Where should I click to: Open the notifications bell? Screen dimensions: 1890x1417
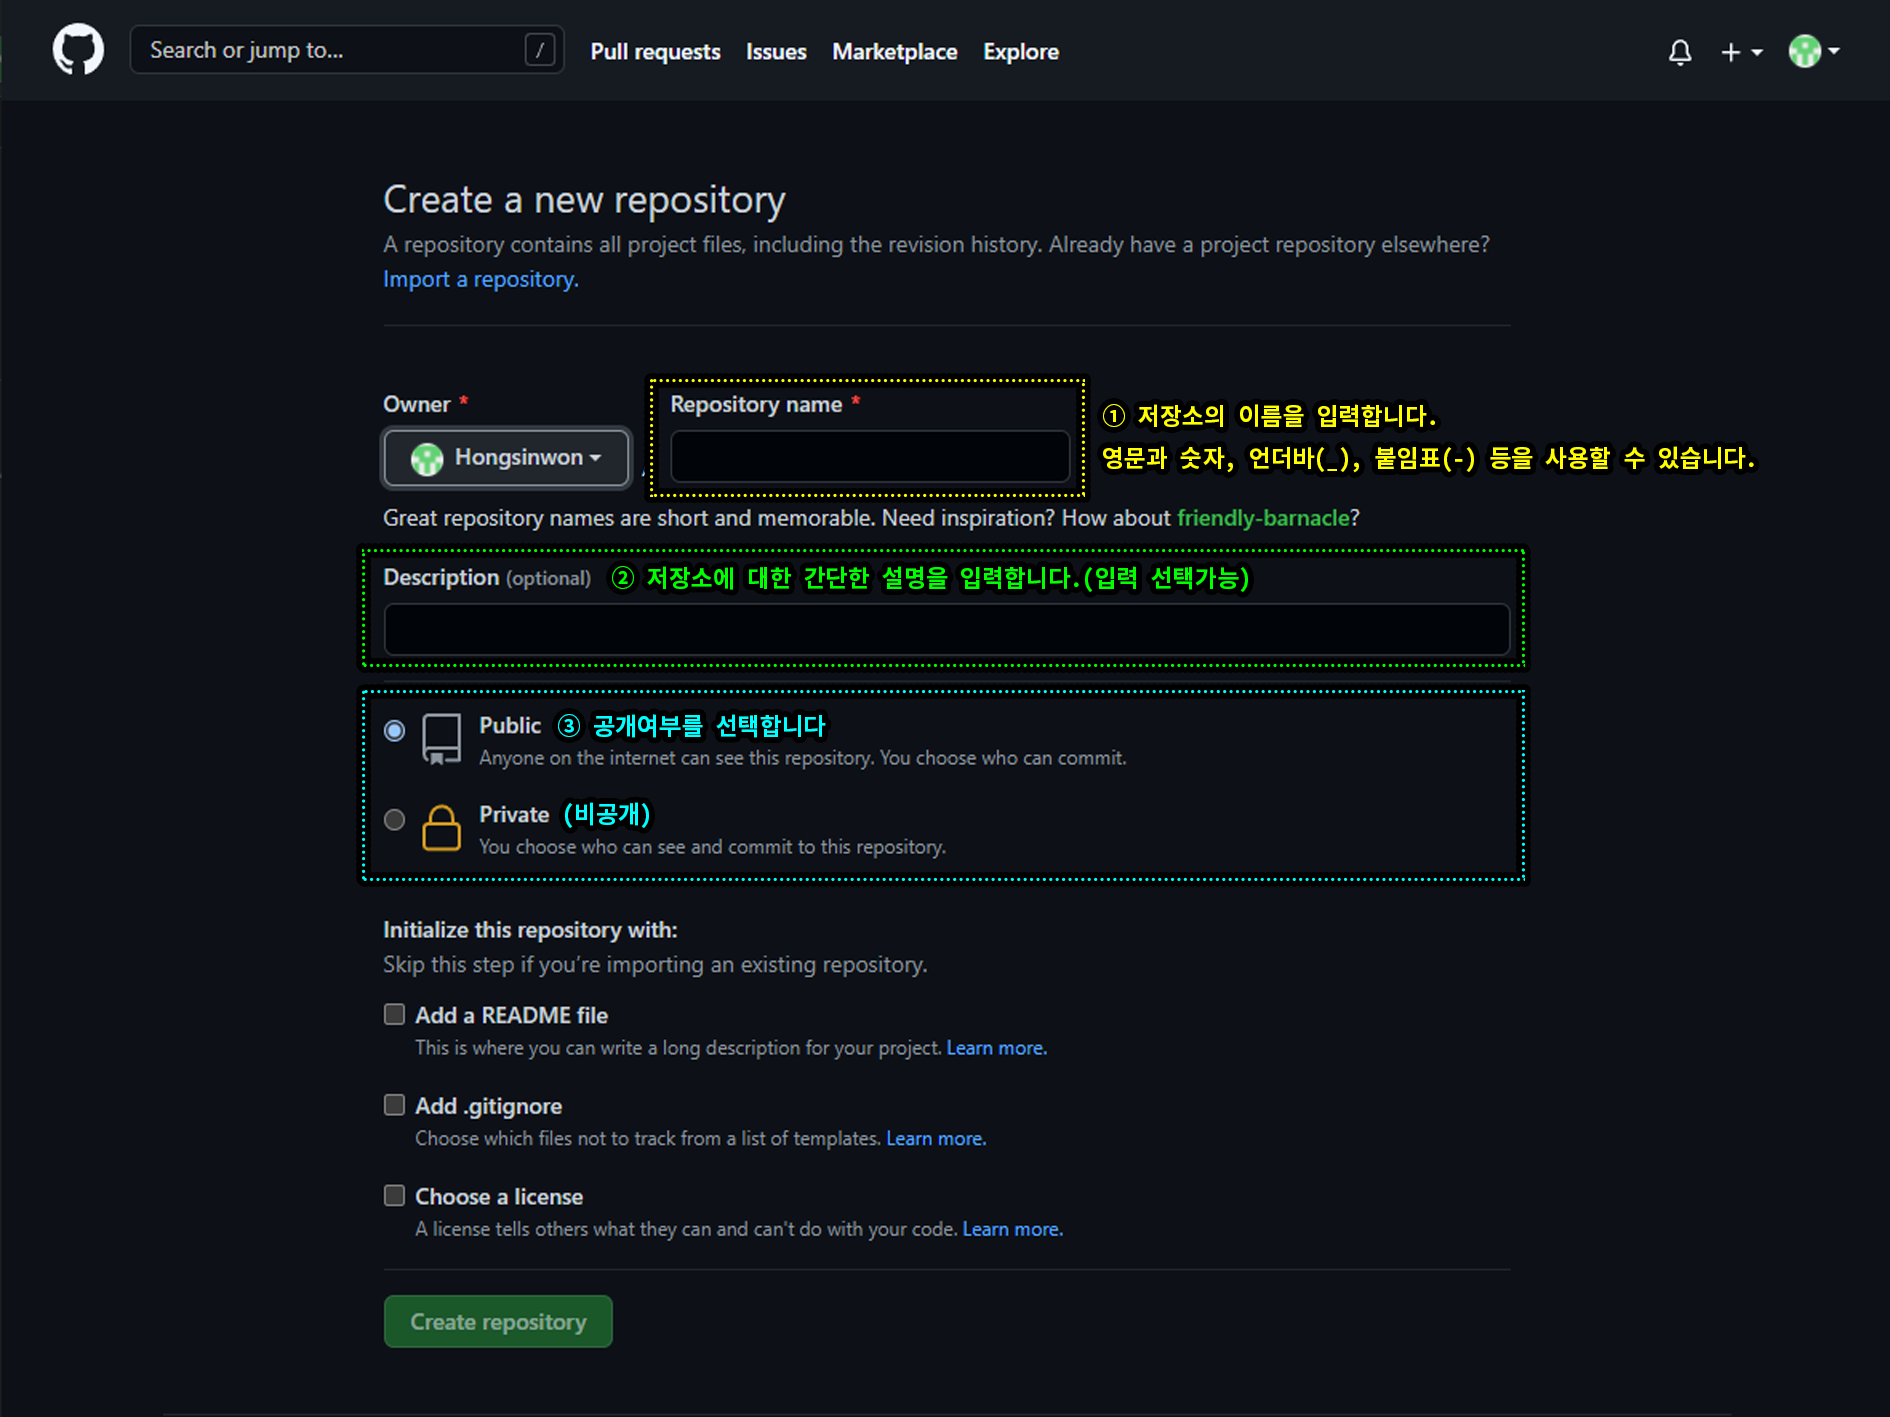(1680, 52)
